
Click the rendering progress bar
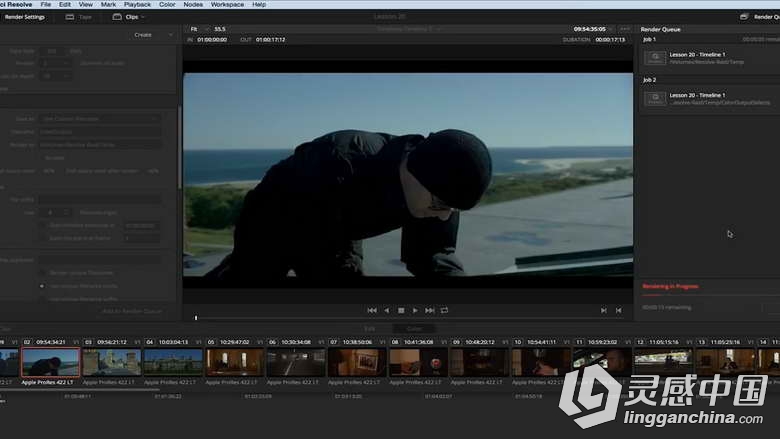pyautogui.click(x=710, y=294)
